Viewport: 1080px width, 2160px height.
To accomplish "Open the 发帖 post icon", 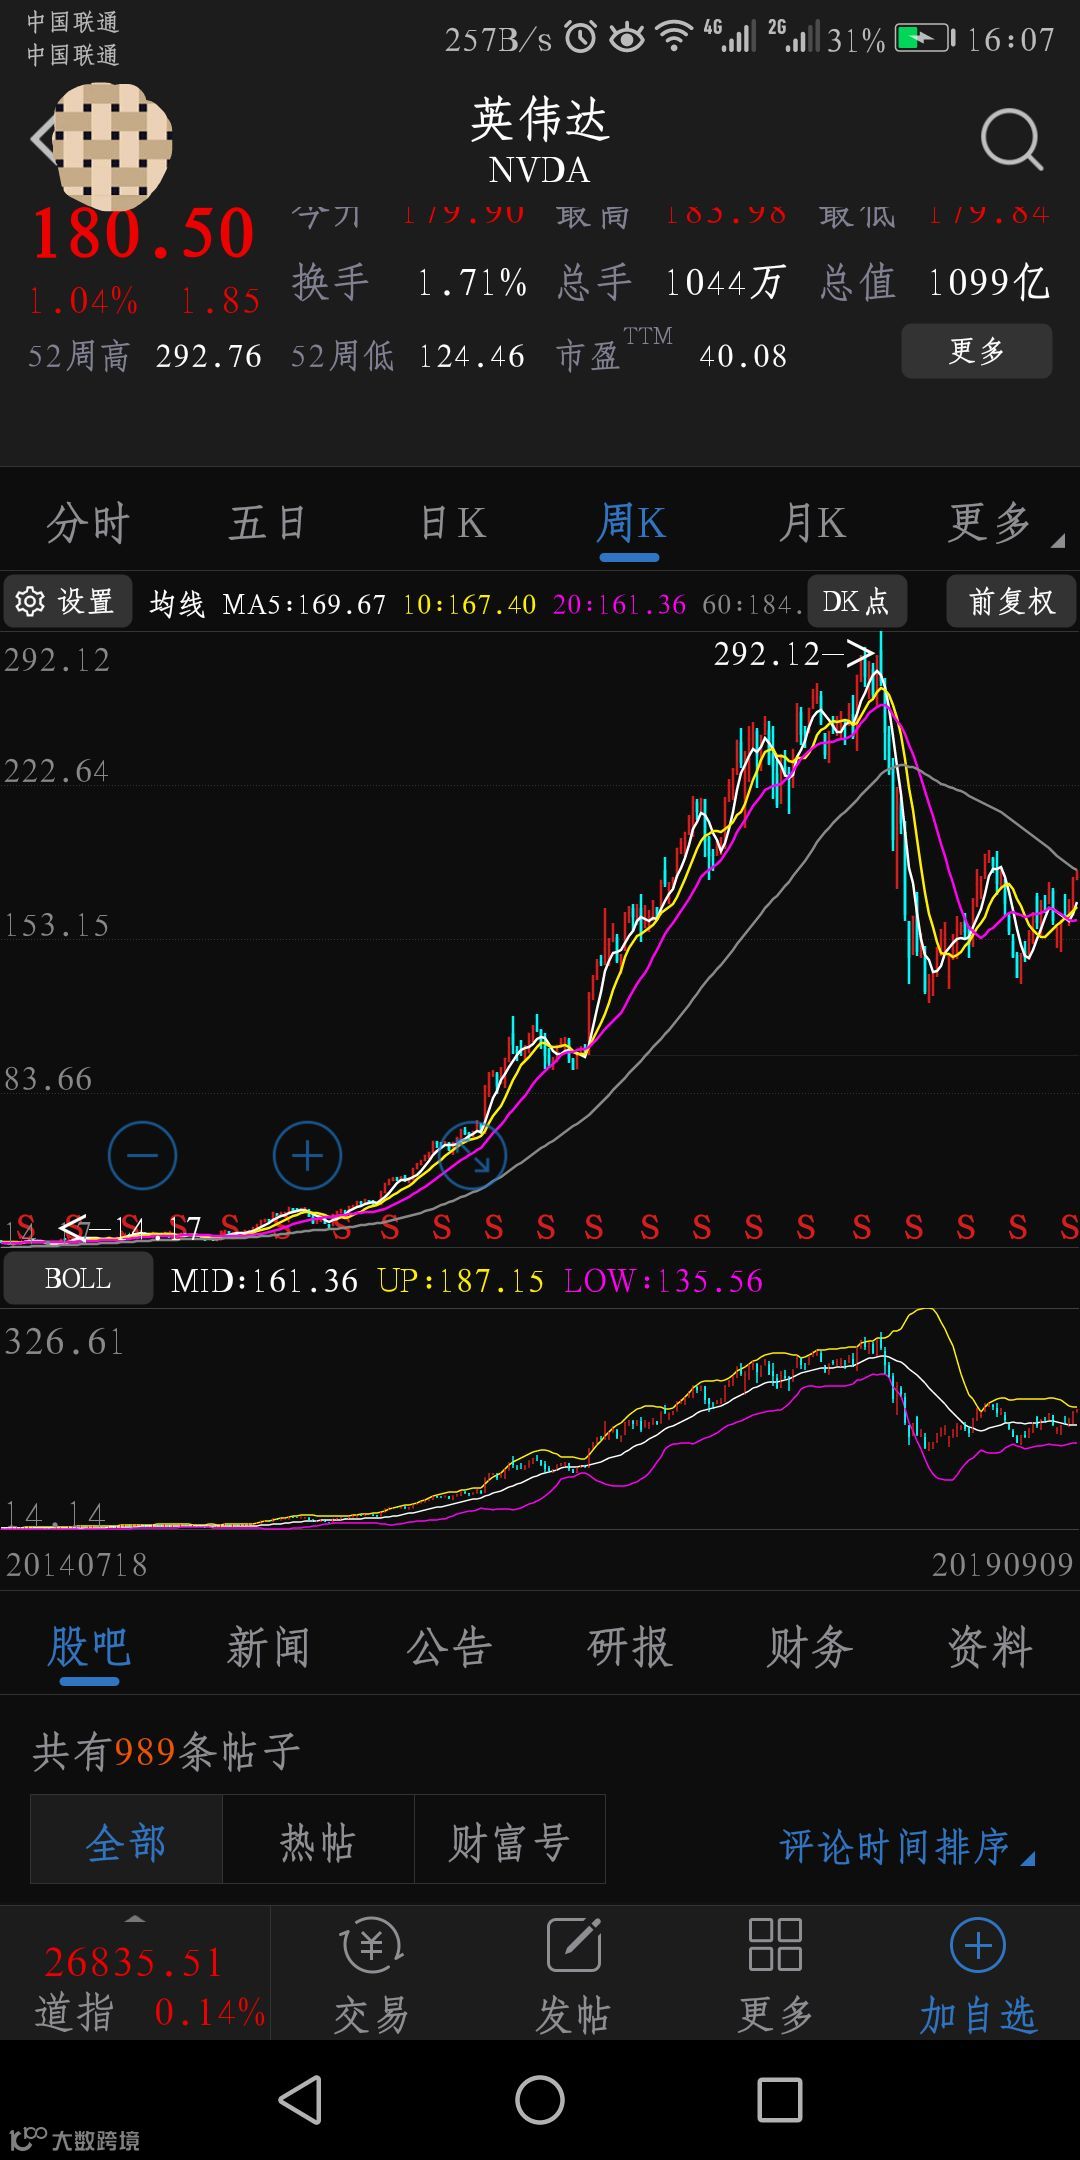I will 573,1974.
